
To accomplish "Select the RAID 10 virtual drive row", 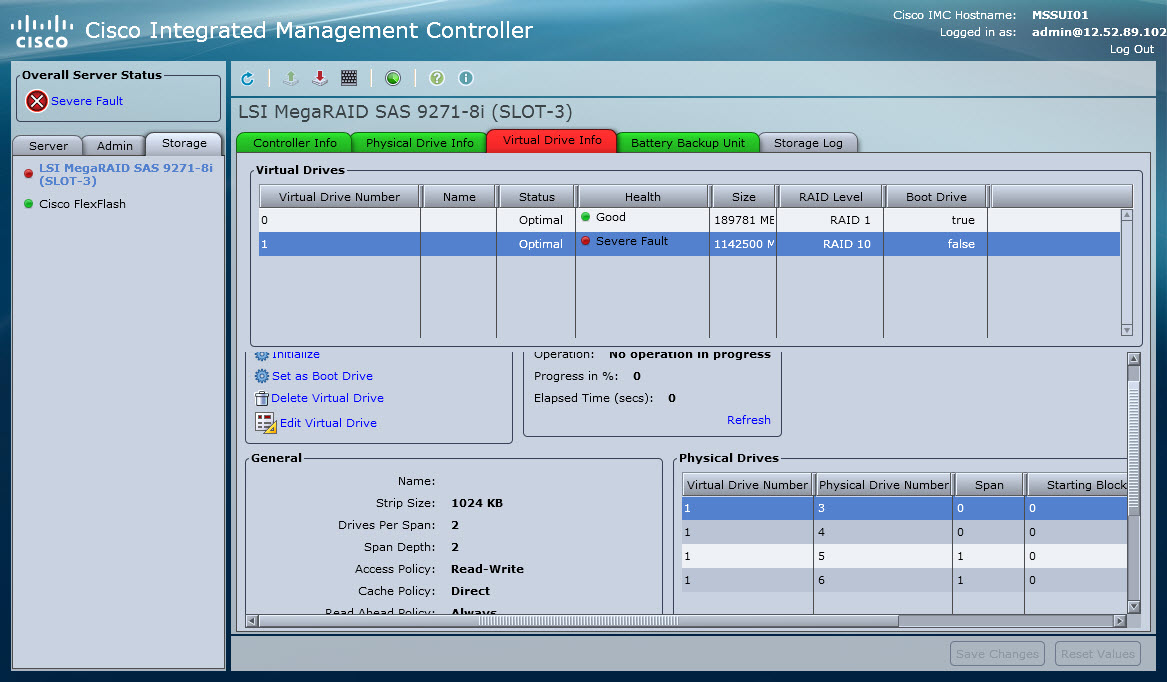I will click(x=689, y=244).
